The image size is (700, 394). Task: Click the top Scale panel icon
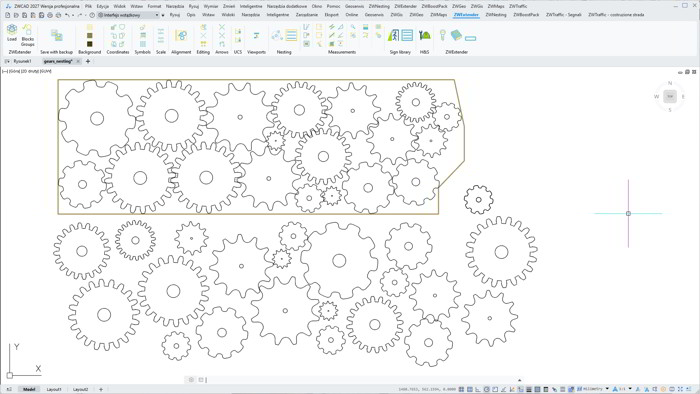pyautogui.click(x=161, y=30)
